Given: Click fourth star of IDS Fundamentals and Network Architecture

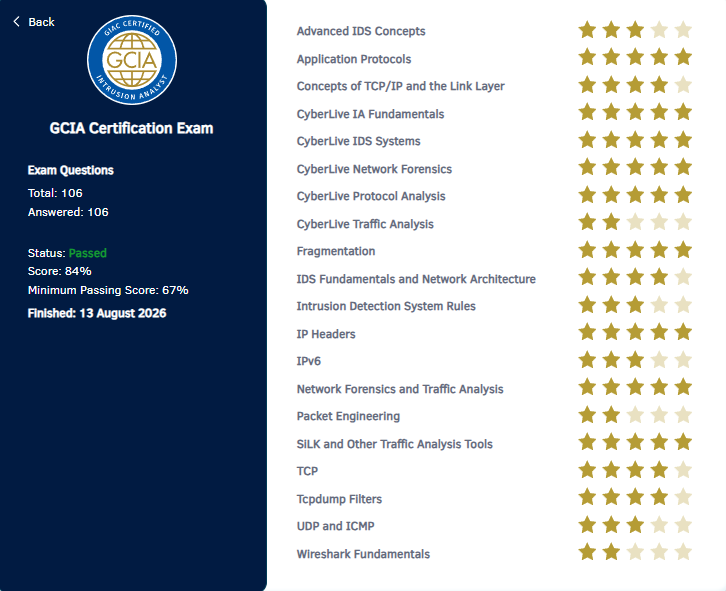Looking at the screenshot, I should (659, 277).
